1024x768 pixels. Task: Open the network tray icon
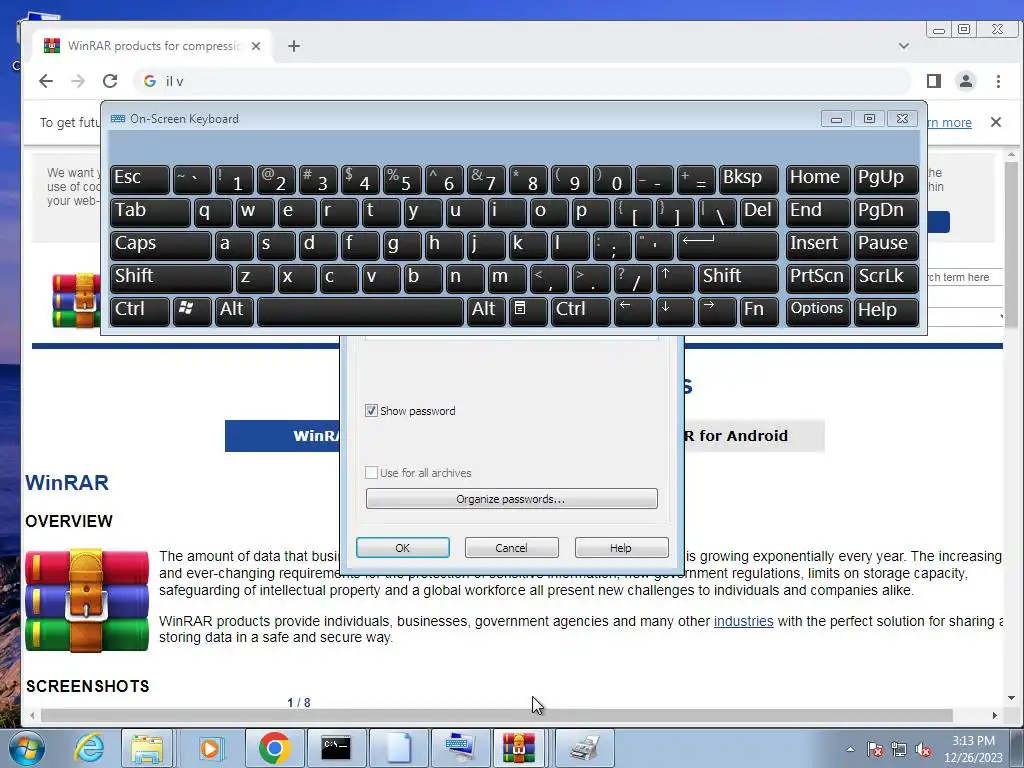tap(899, 750)
